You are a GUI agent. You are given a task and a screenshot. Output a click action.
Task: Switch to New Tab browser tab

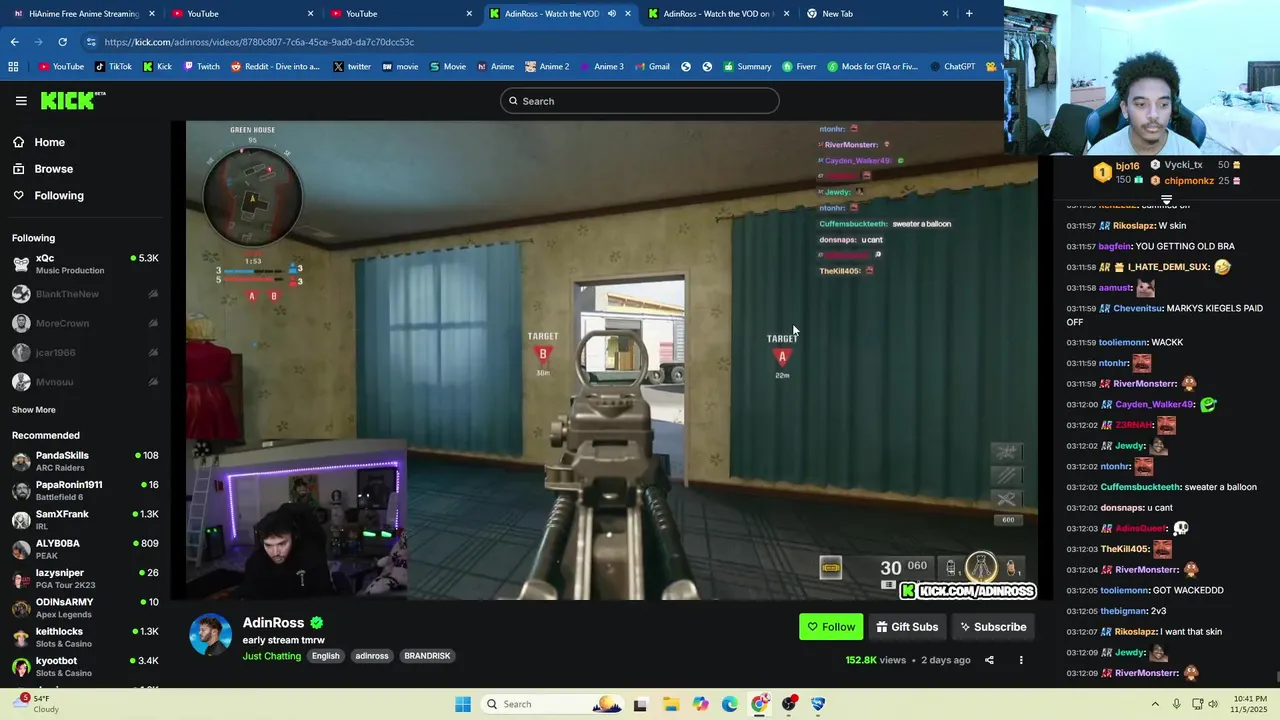[x=878, y=14]
